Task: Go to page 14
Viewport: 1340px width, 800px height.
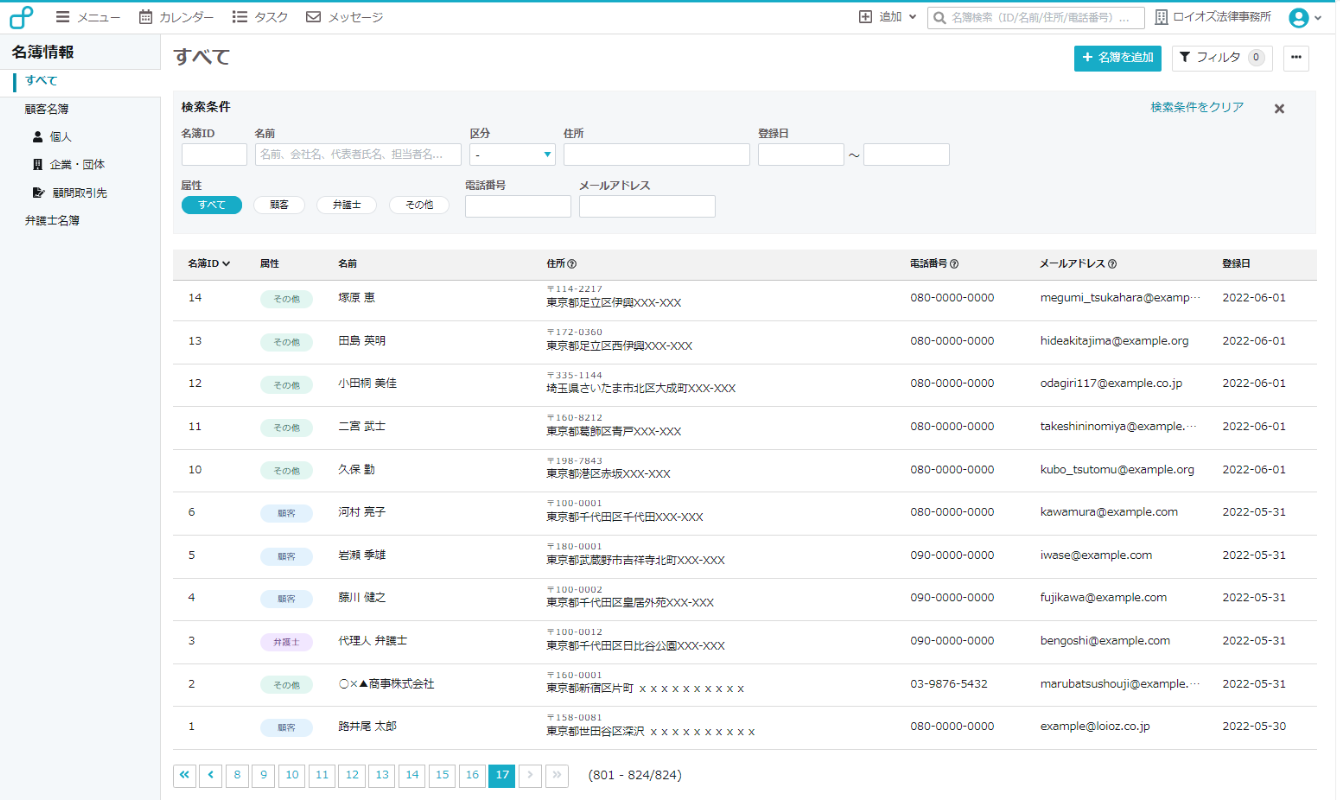Action: pos(413,775)
